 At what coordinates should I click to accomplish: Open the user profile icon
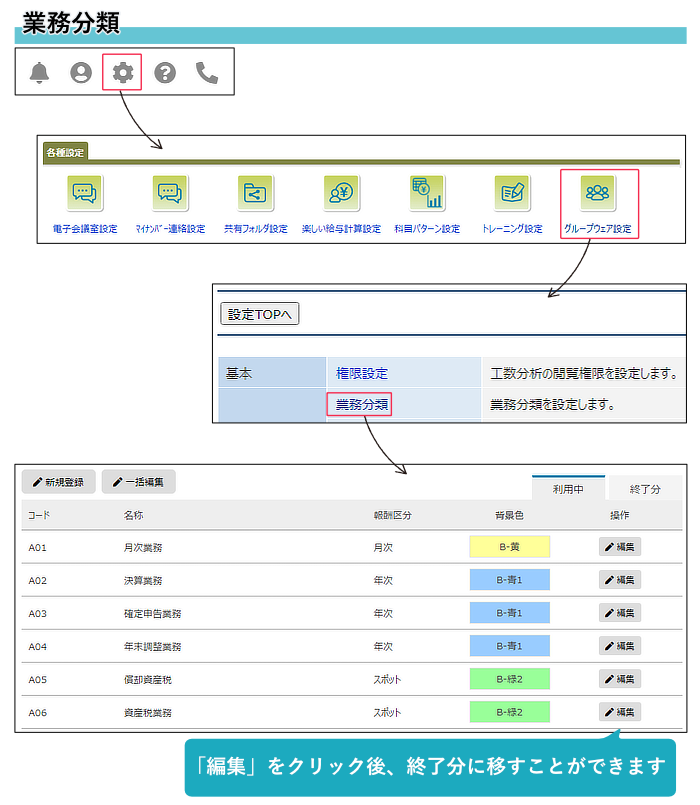(81, 72)
